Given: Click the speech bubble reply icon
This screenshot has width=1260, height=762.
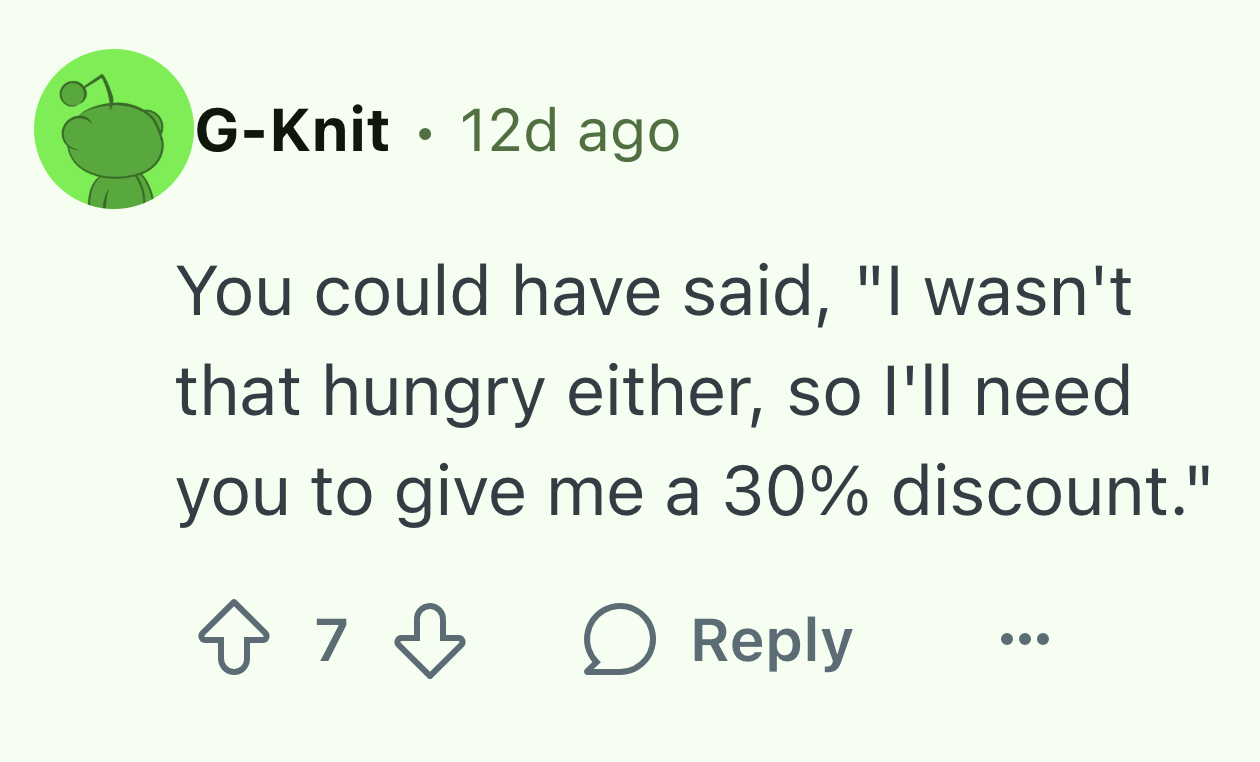Looking at the screenshot, I should click(x=620, y=641).
